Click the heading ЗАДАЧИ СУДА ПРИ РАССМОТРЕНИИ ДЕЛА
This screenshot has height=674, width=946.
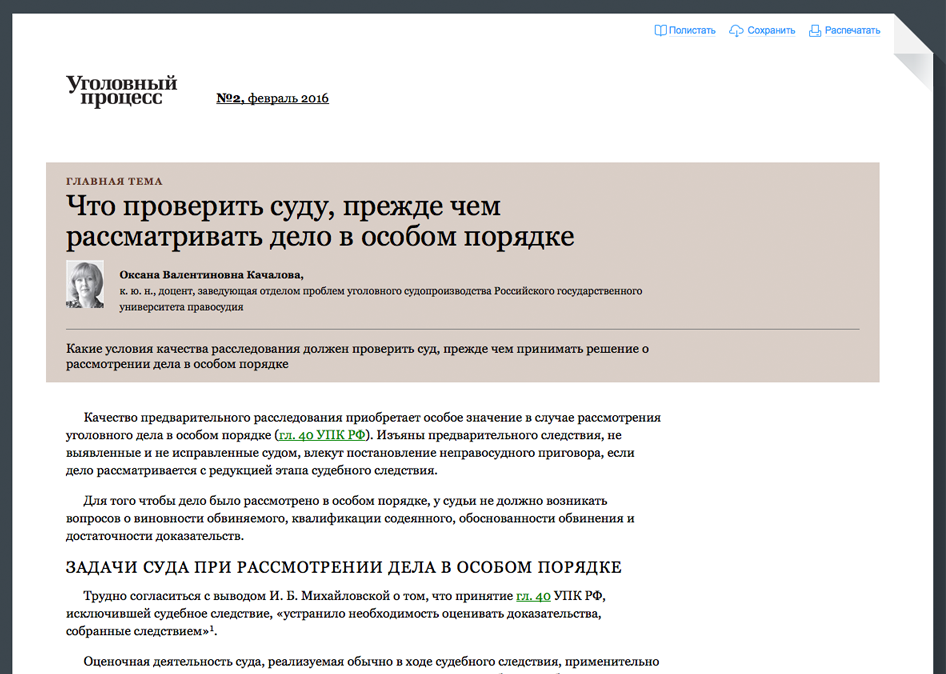343,567
